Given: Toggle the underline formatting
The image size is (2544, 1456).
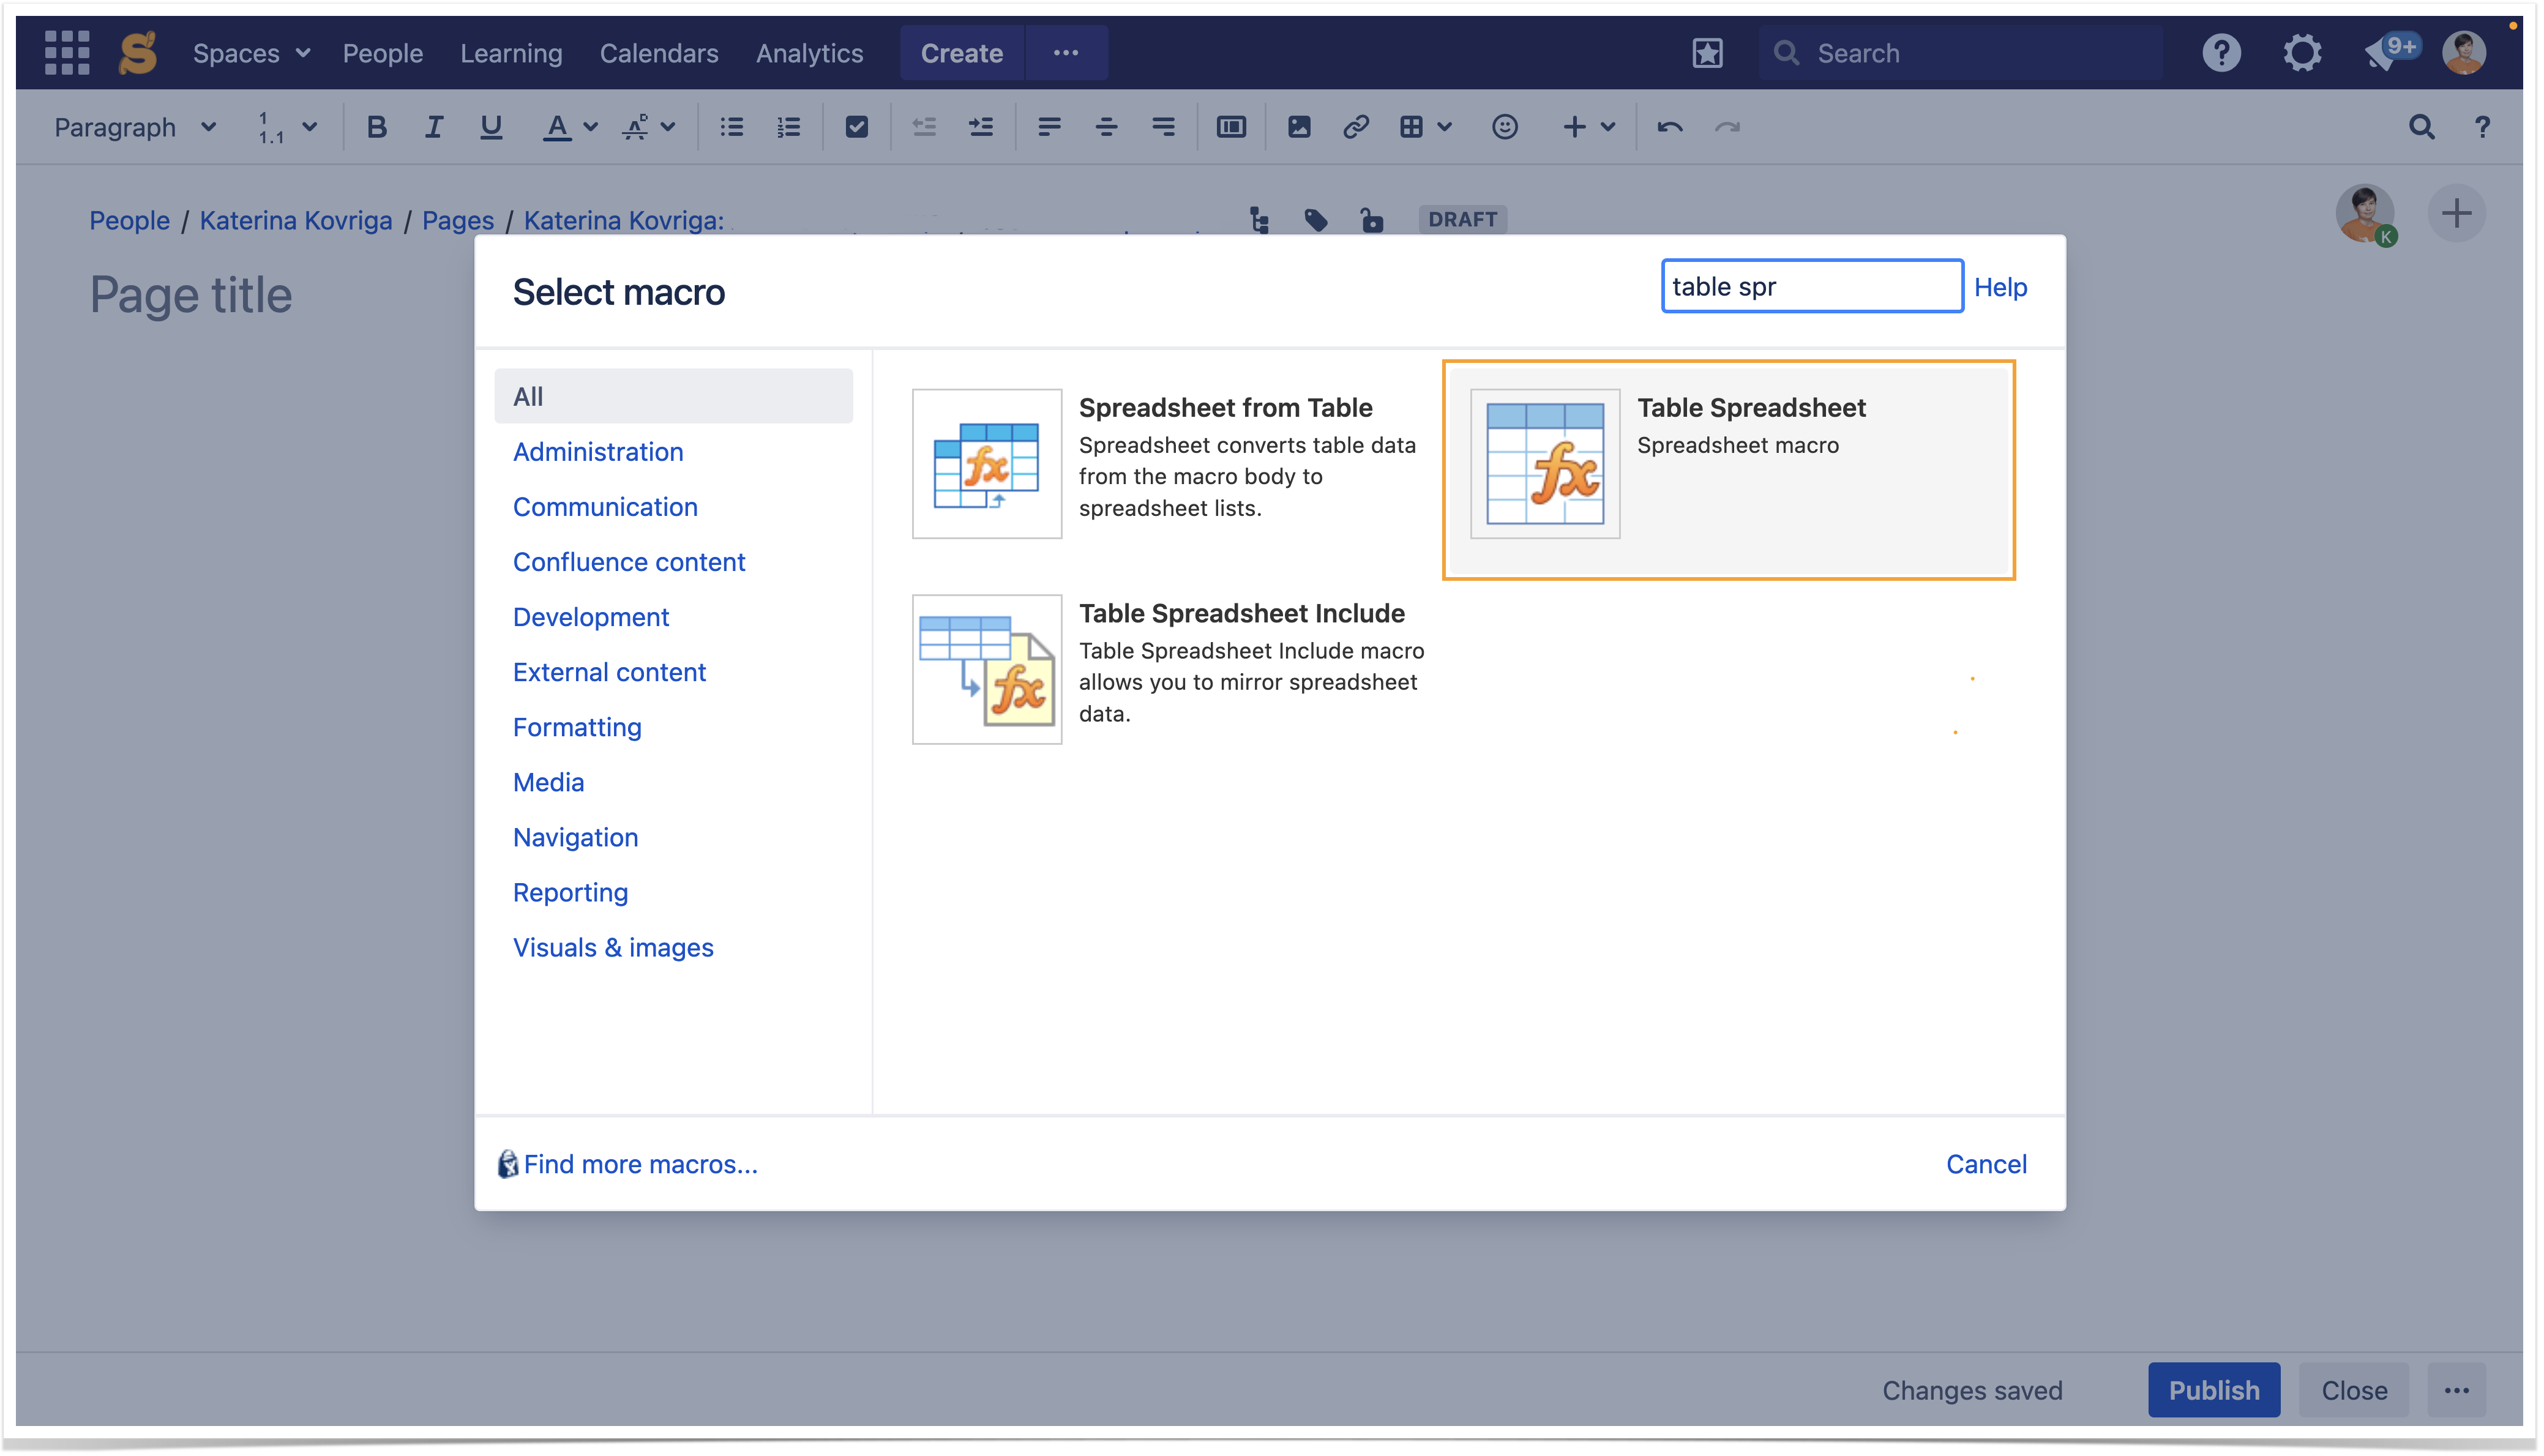Looking at the screenshot, I should 490,127.
